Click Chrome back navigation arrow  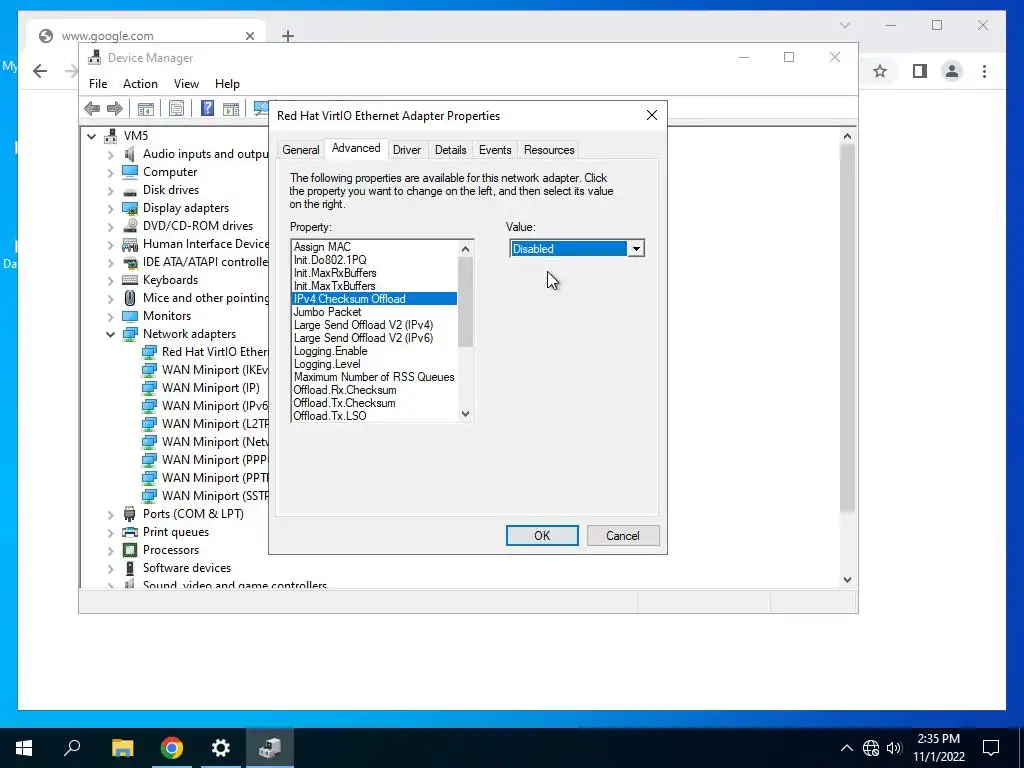[40, 71]
